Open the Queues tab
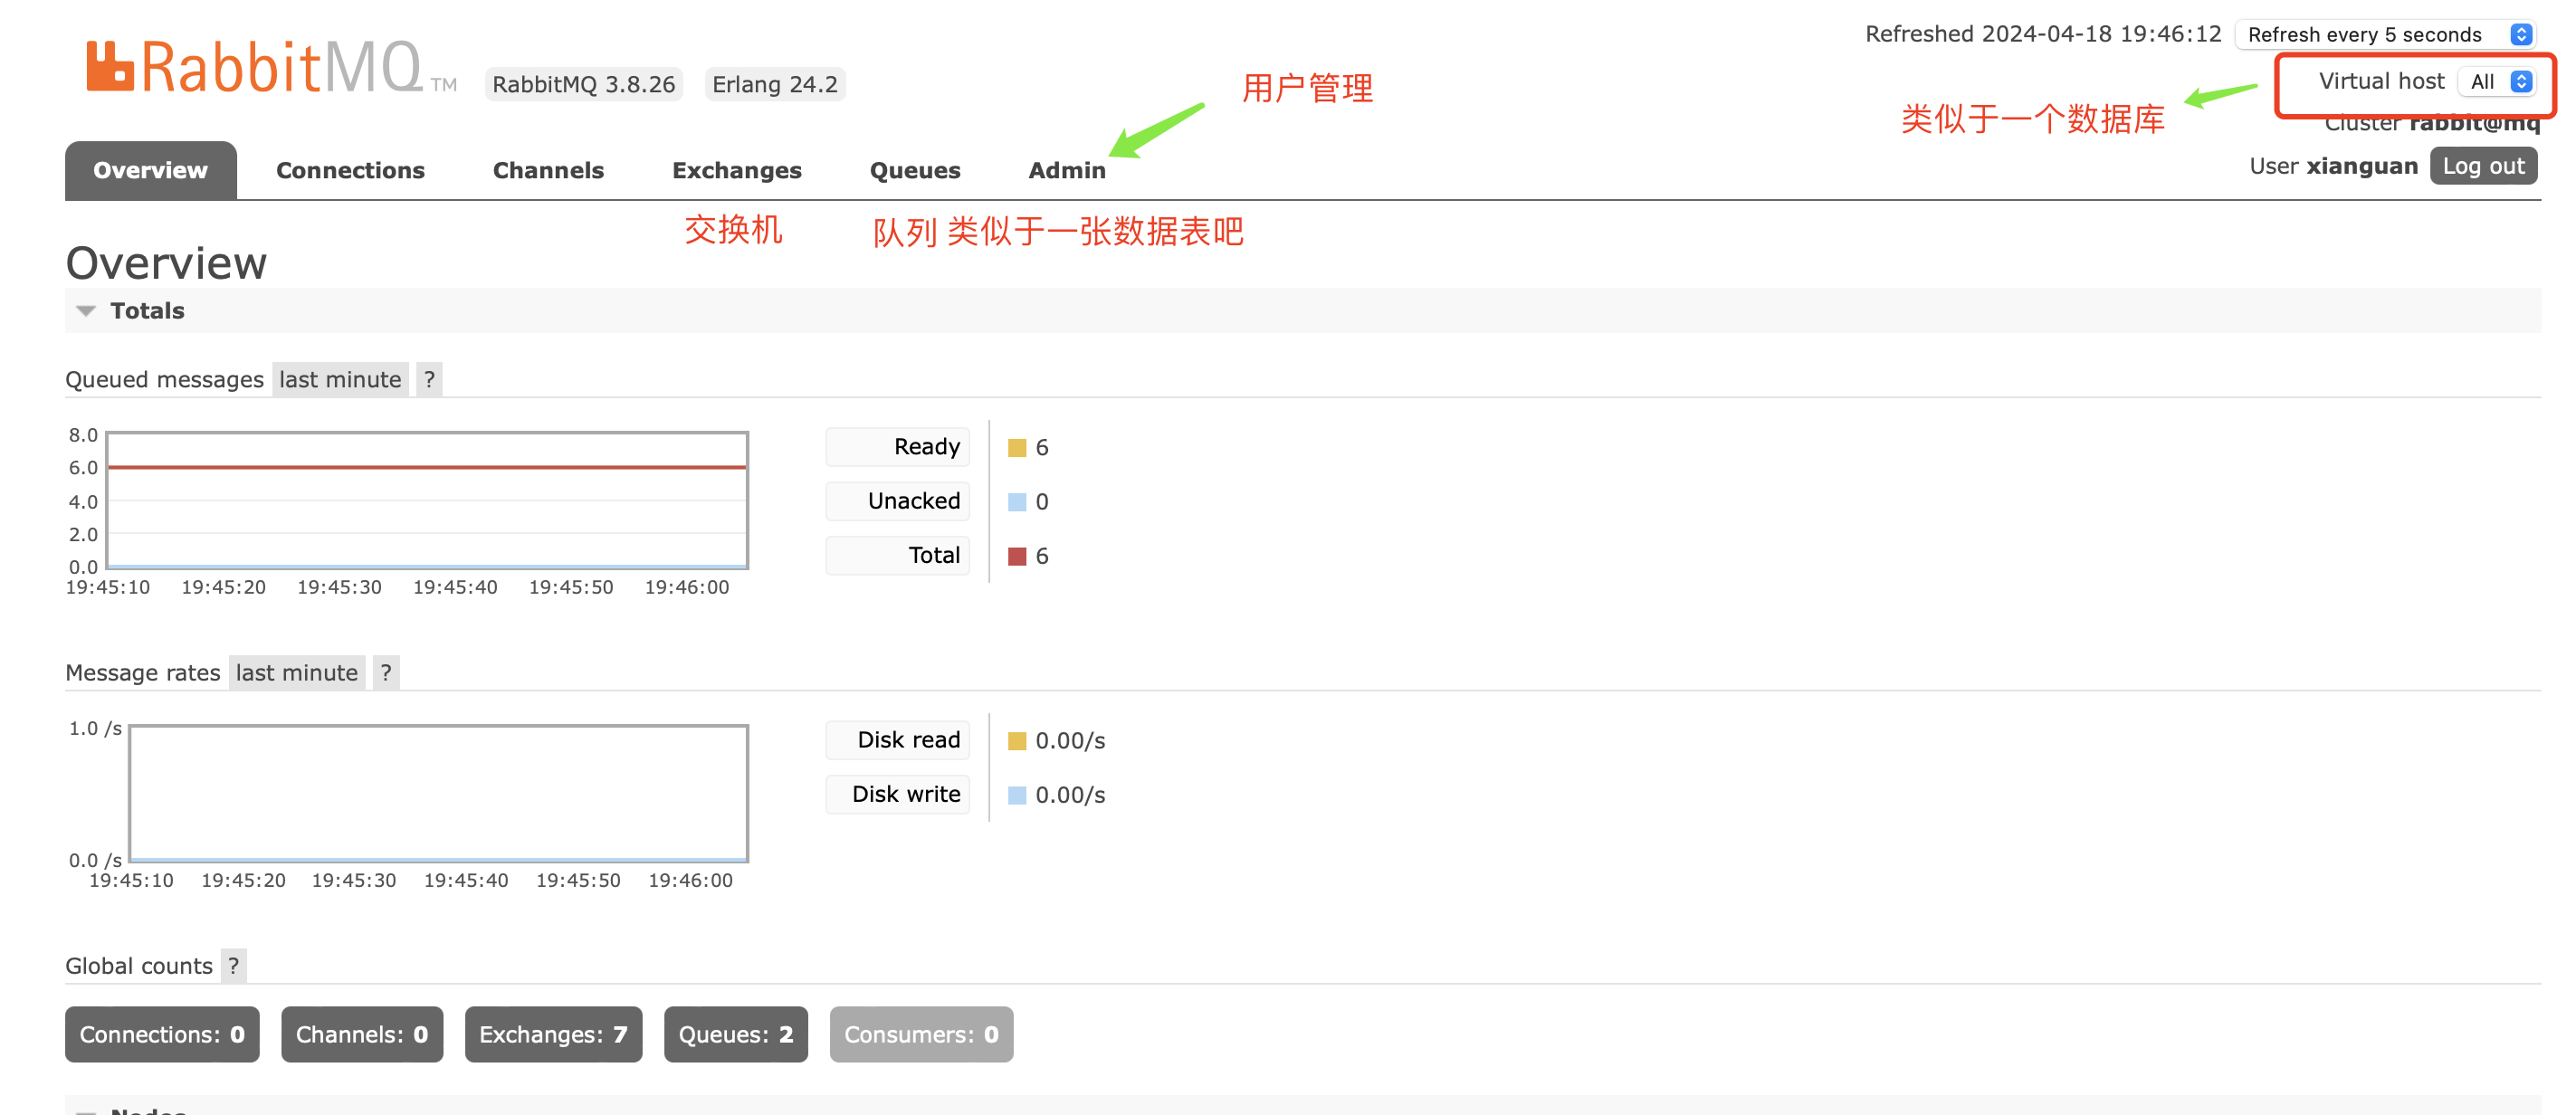This screenshot has width=2576, height=1115. pyautogui.click(x=914, y=170)
